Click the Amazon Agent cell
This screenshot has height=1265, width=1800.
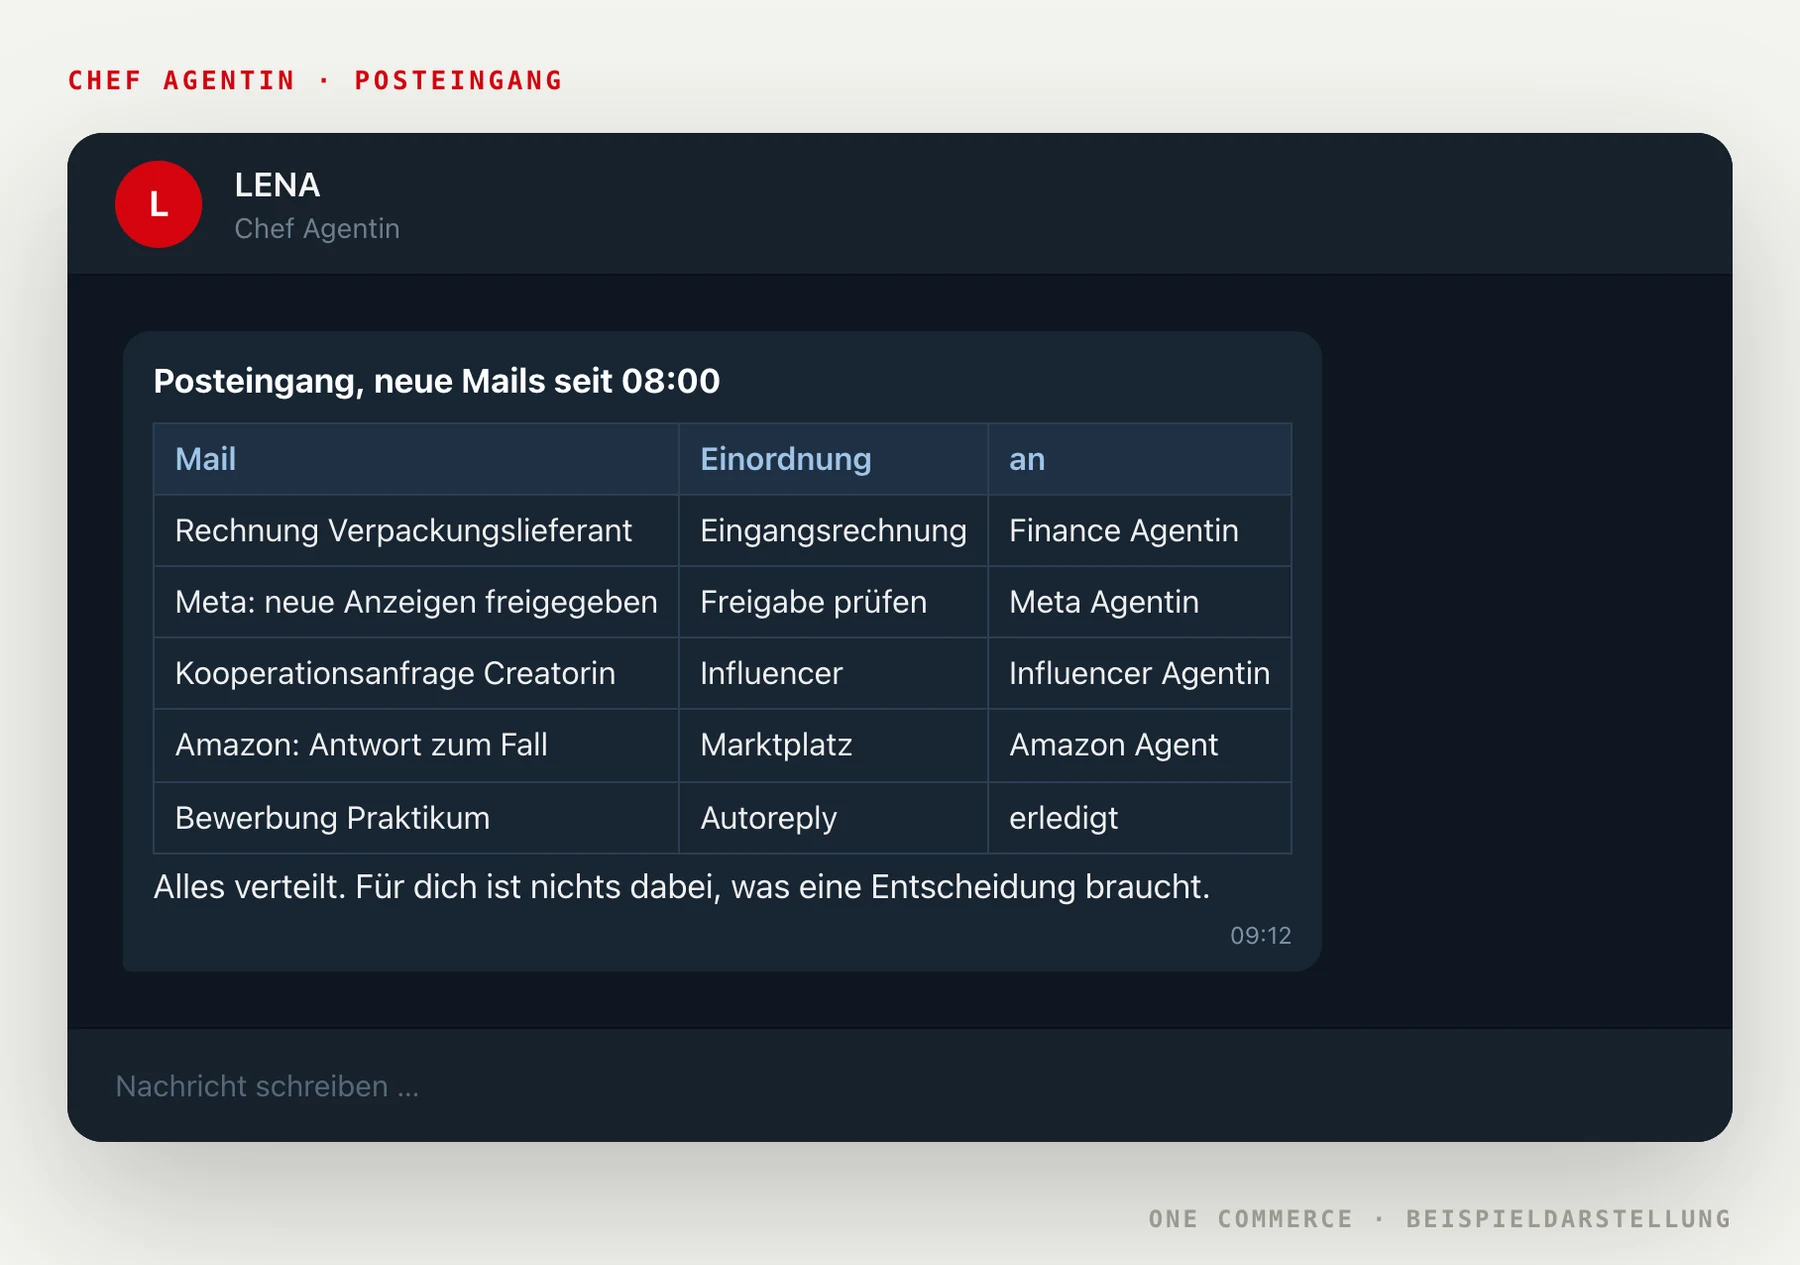click(1139, 746)
